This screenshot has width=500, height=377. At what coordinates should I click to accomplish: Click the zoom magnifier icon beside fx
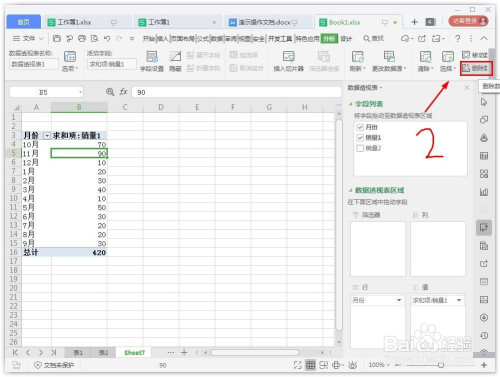(x=110, y=92)
